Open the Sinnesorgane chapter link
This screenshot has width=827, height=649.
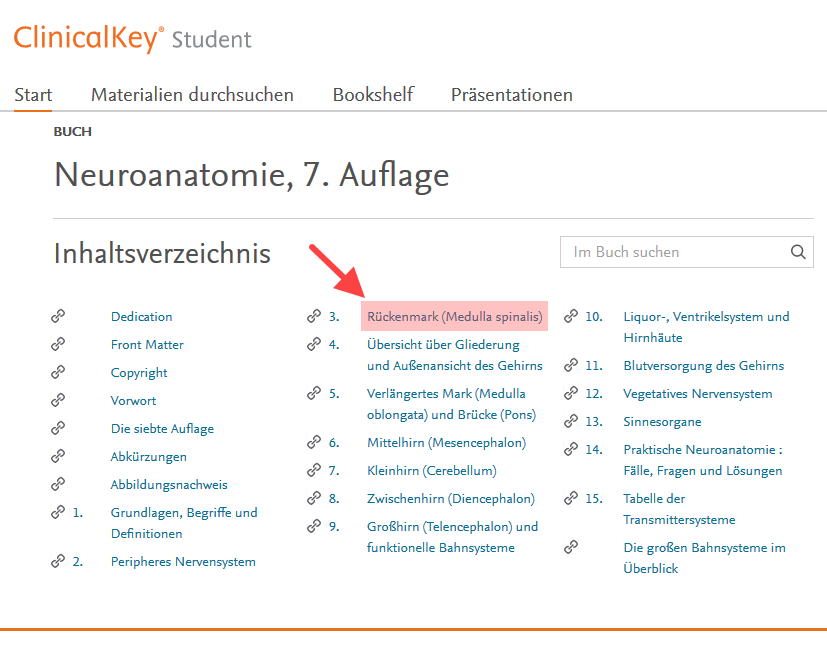click(x=662, y=422)
